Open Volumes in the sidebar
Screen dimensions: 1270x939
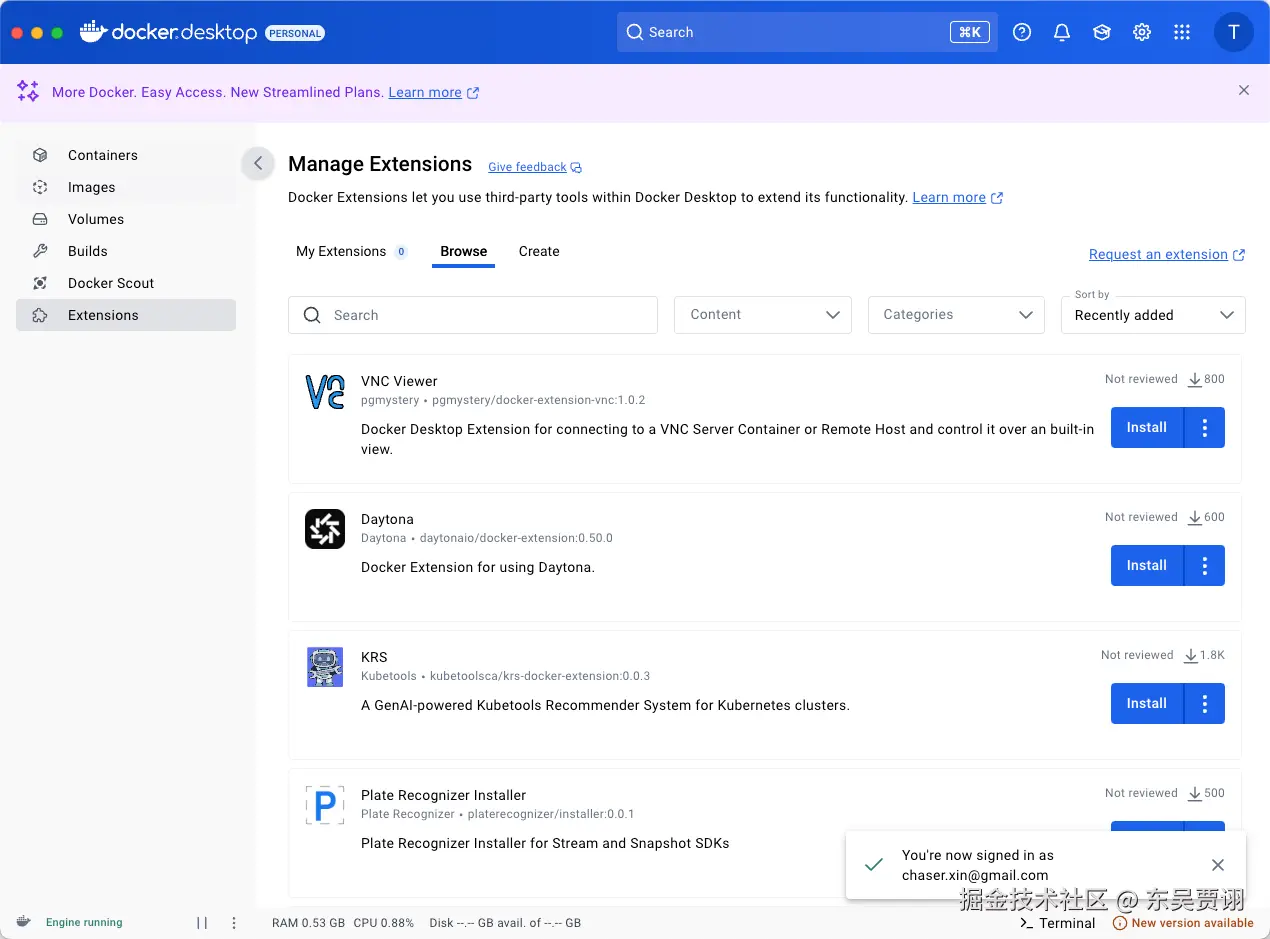pyautogui.click(x=126, y=219)
